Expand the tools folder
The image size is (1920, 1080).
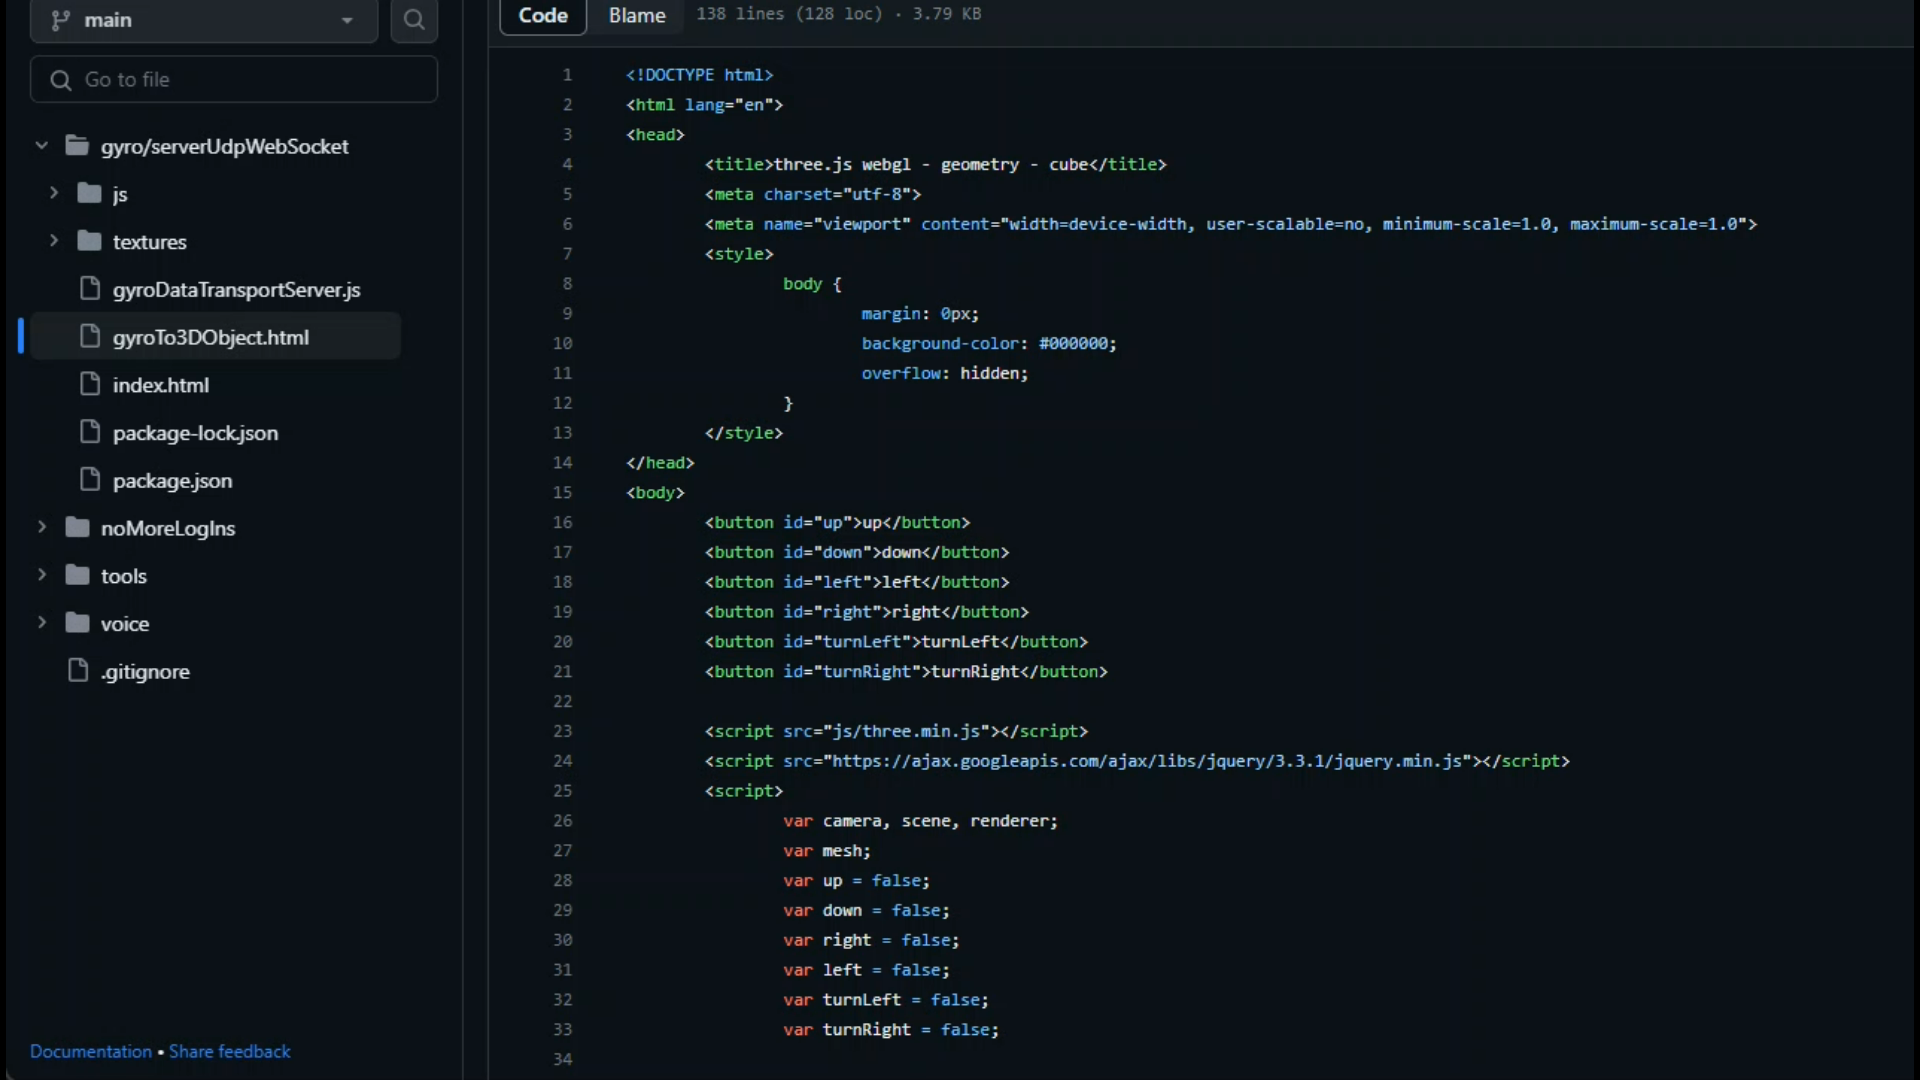pyautogui.click(x=41, y=575)
